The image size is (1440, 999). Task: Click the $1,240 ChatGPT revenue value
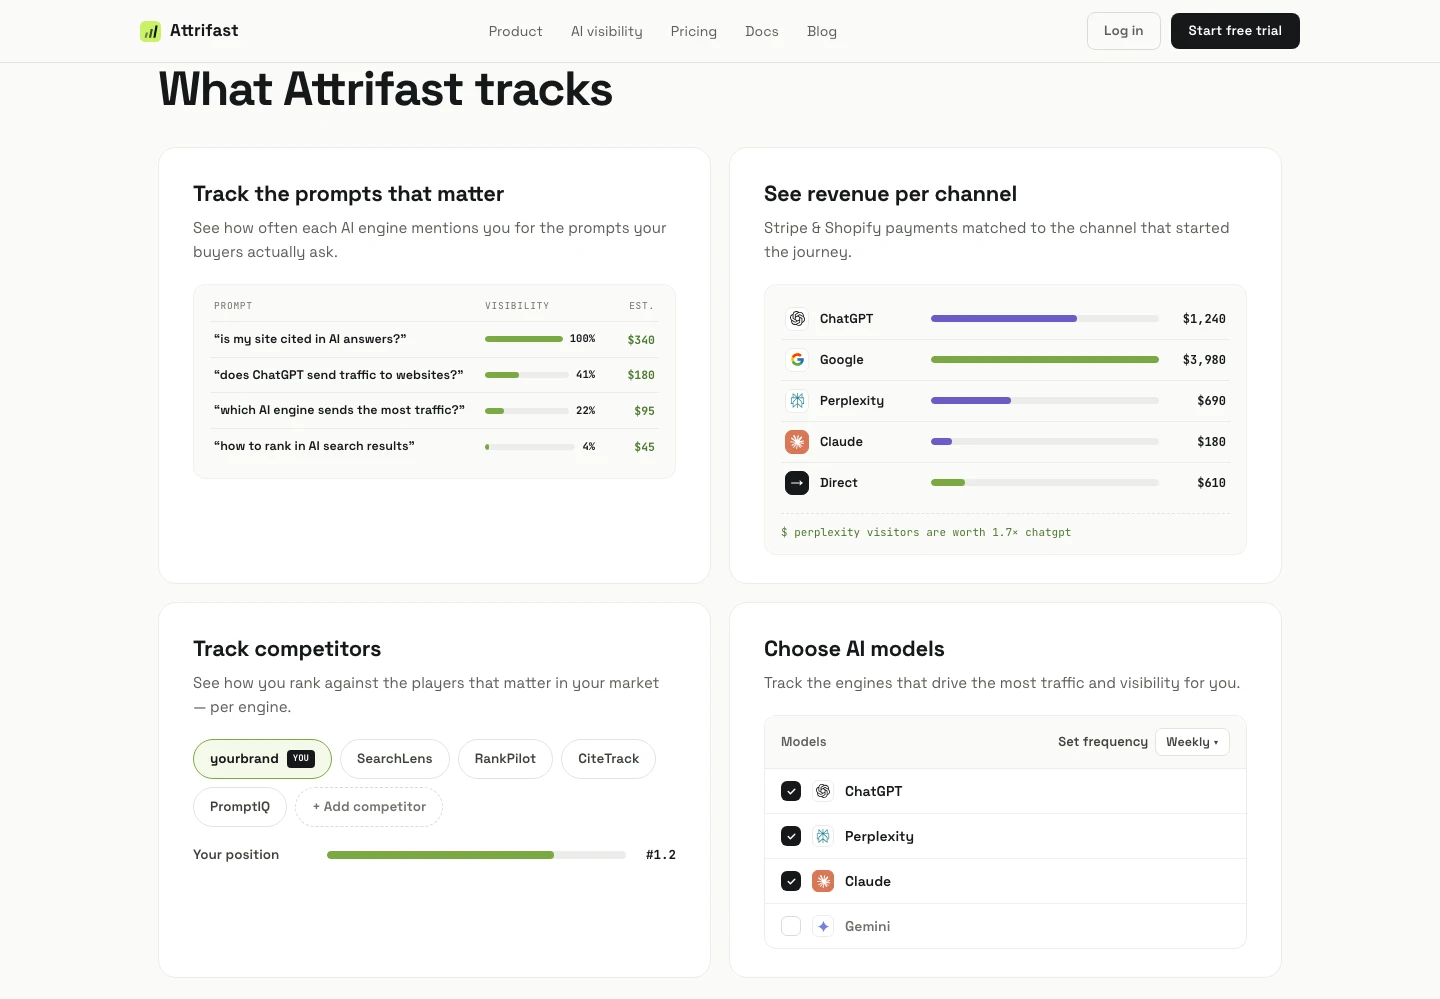(1204, 319)
